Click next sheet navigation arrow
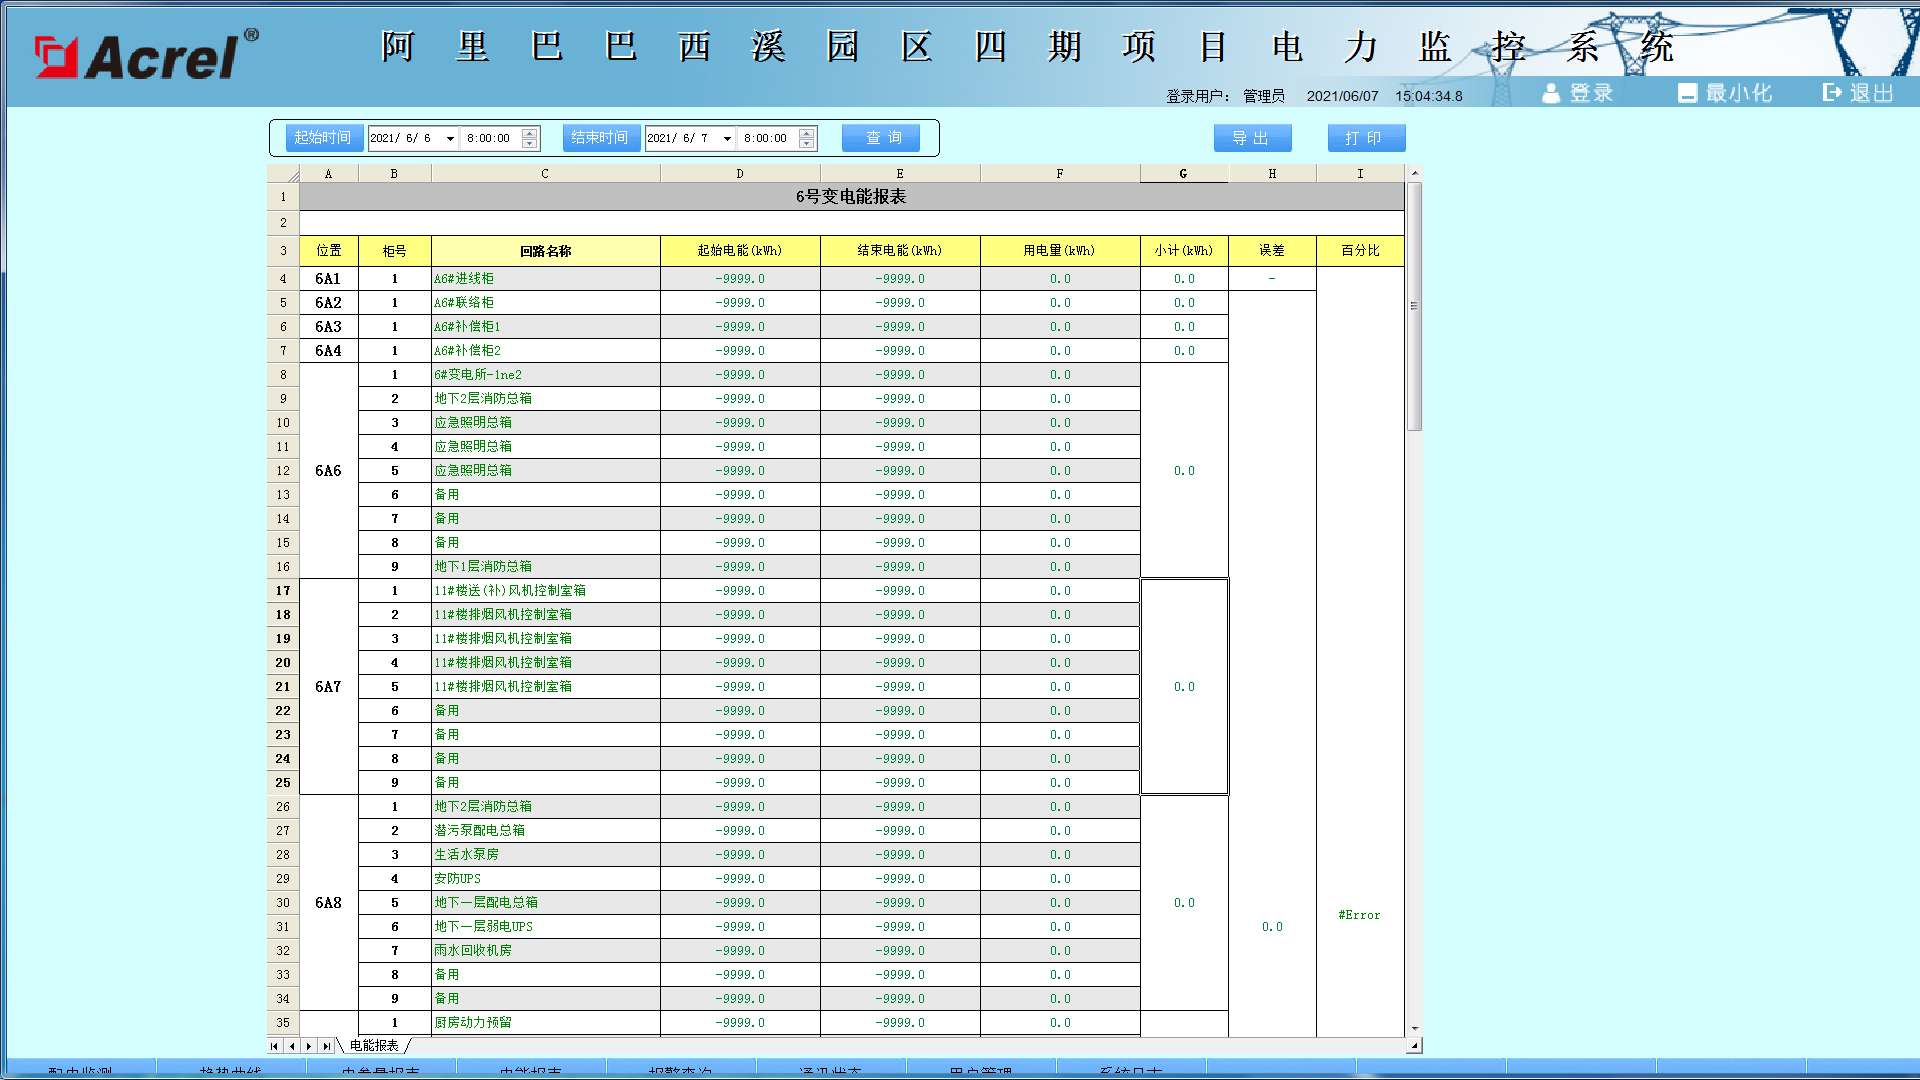The width and height of the screenshot is (1920, 1080). 309,1046
